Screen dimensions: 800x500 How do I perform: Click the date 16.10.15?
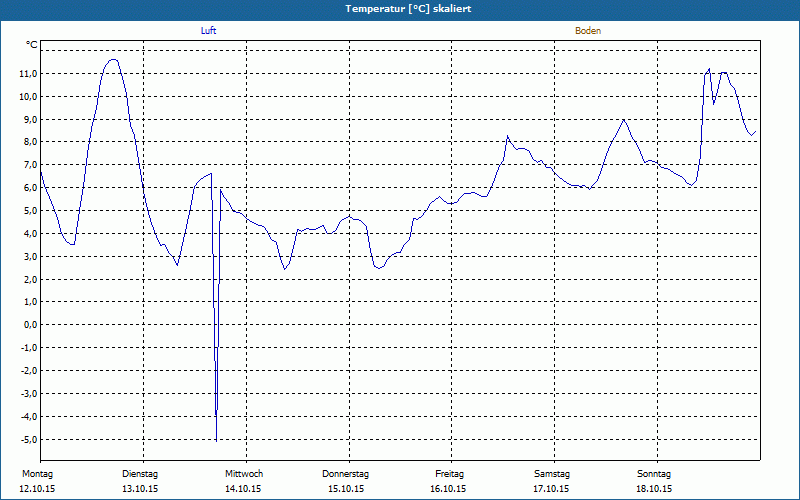tap(448, 489)
